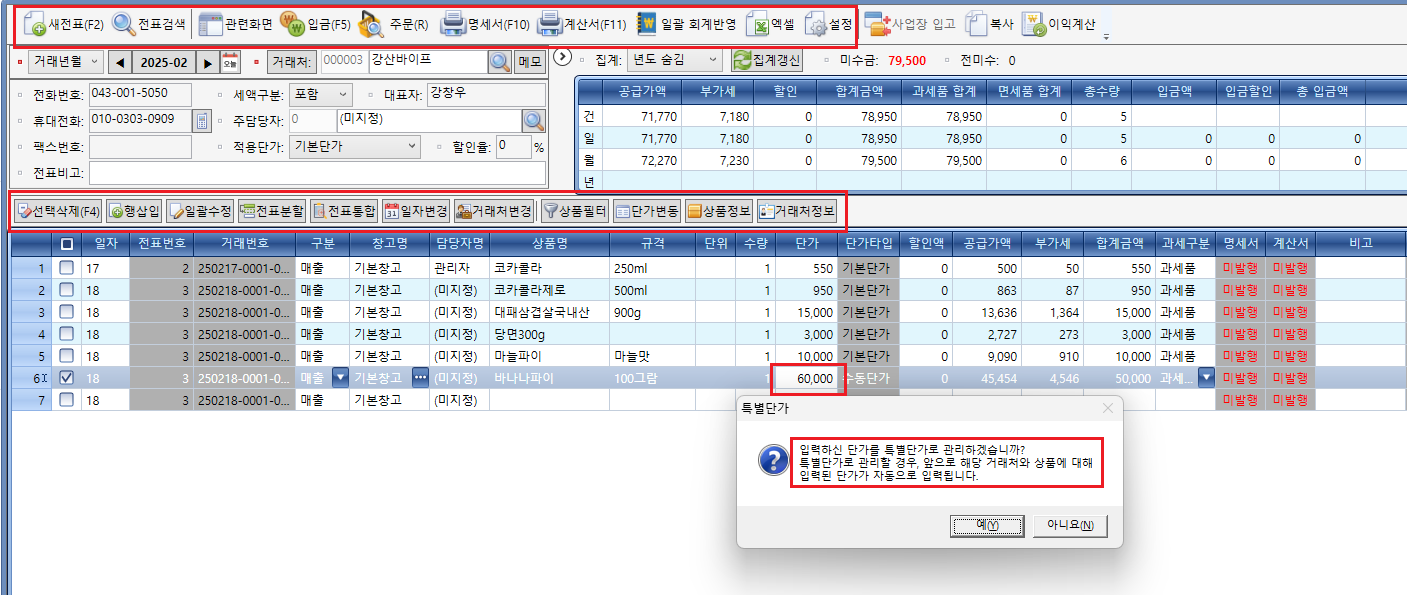Click 복사 copy in the toolbar
Image resolution: width=1407 pixels, height=595 pixels.
click(990, 23)
